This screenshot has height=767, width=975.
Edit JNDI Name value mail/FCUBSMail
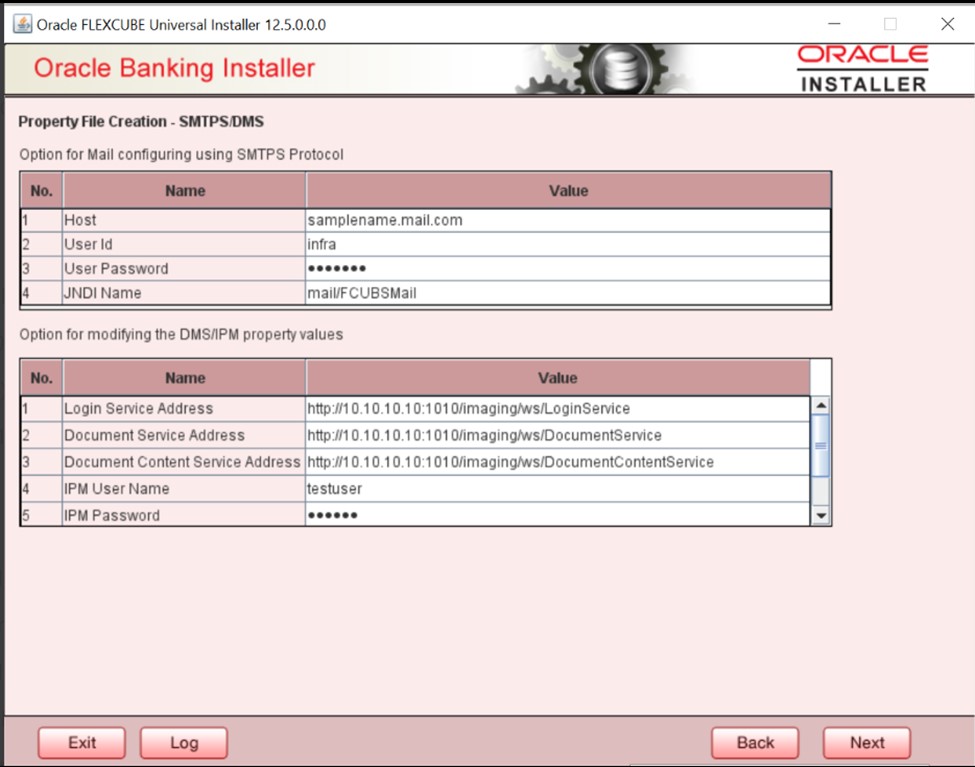click(568, 293)
